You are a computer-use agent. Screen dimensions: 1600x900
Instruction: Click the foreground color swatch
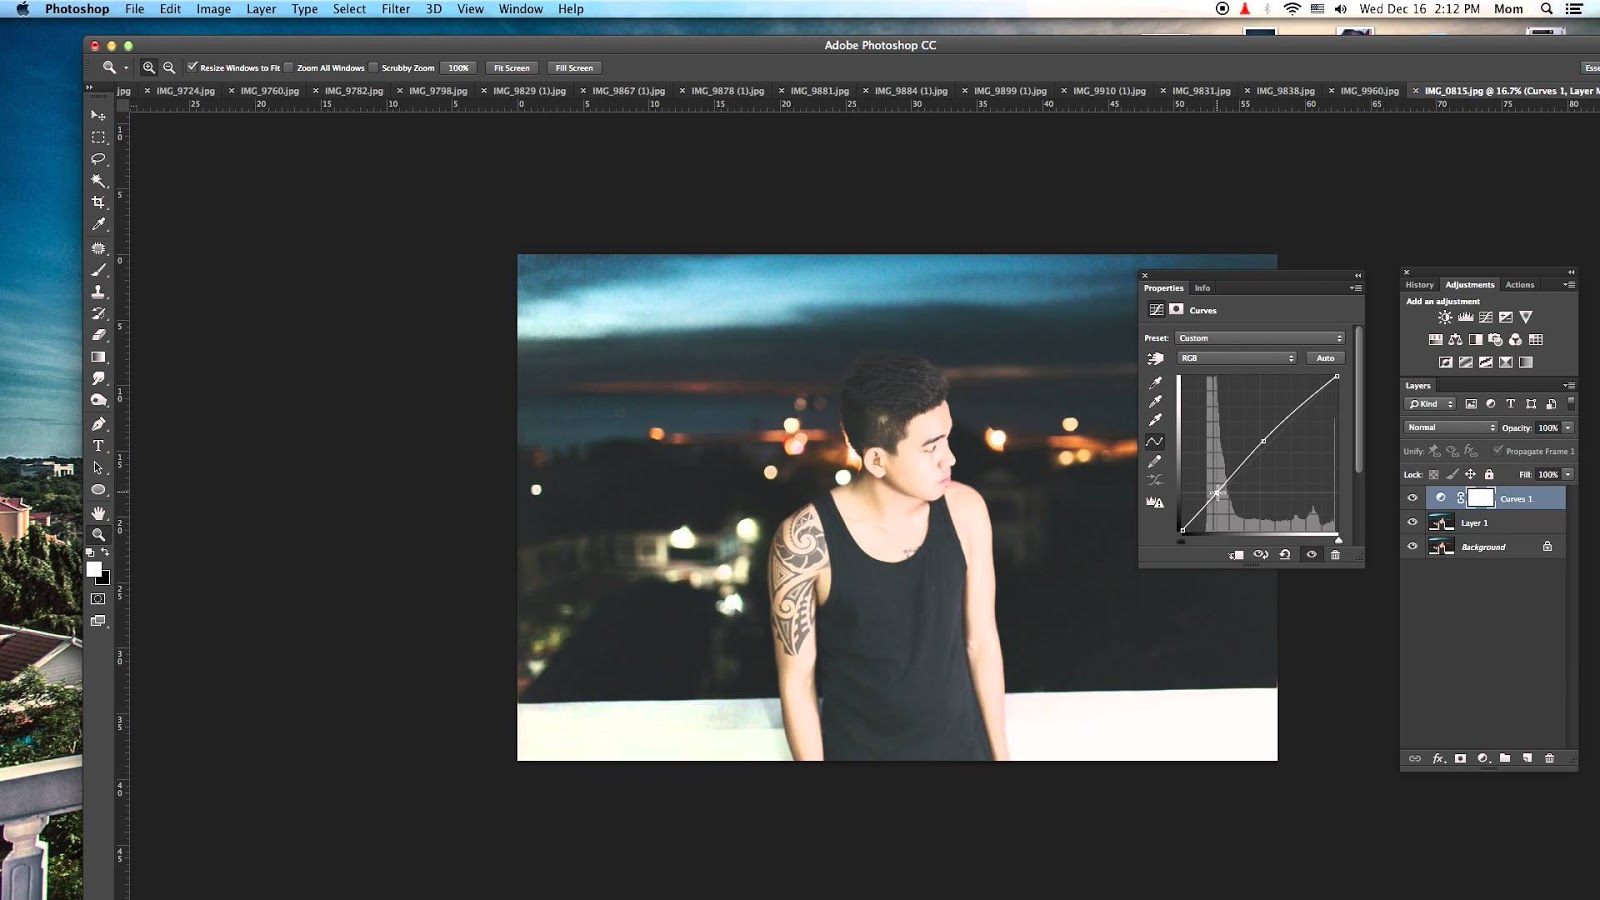pyautogui.click(x=94, y=569)
